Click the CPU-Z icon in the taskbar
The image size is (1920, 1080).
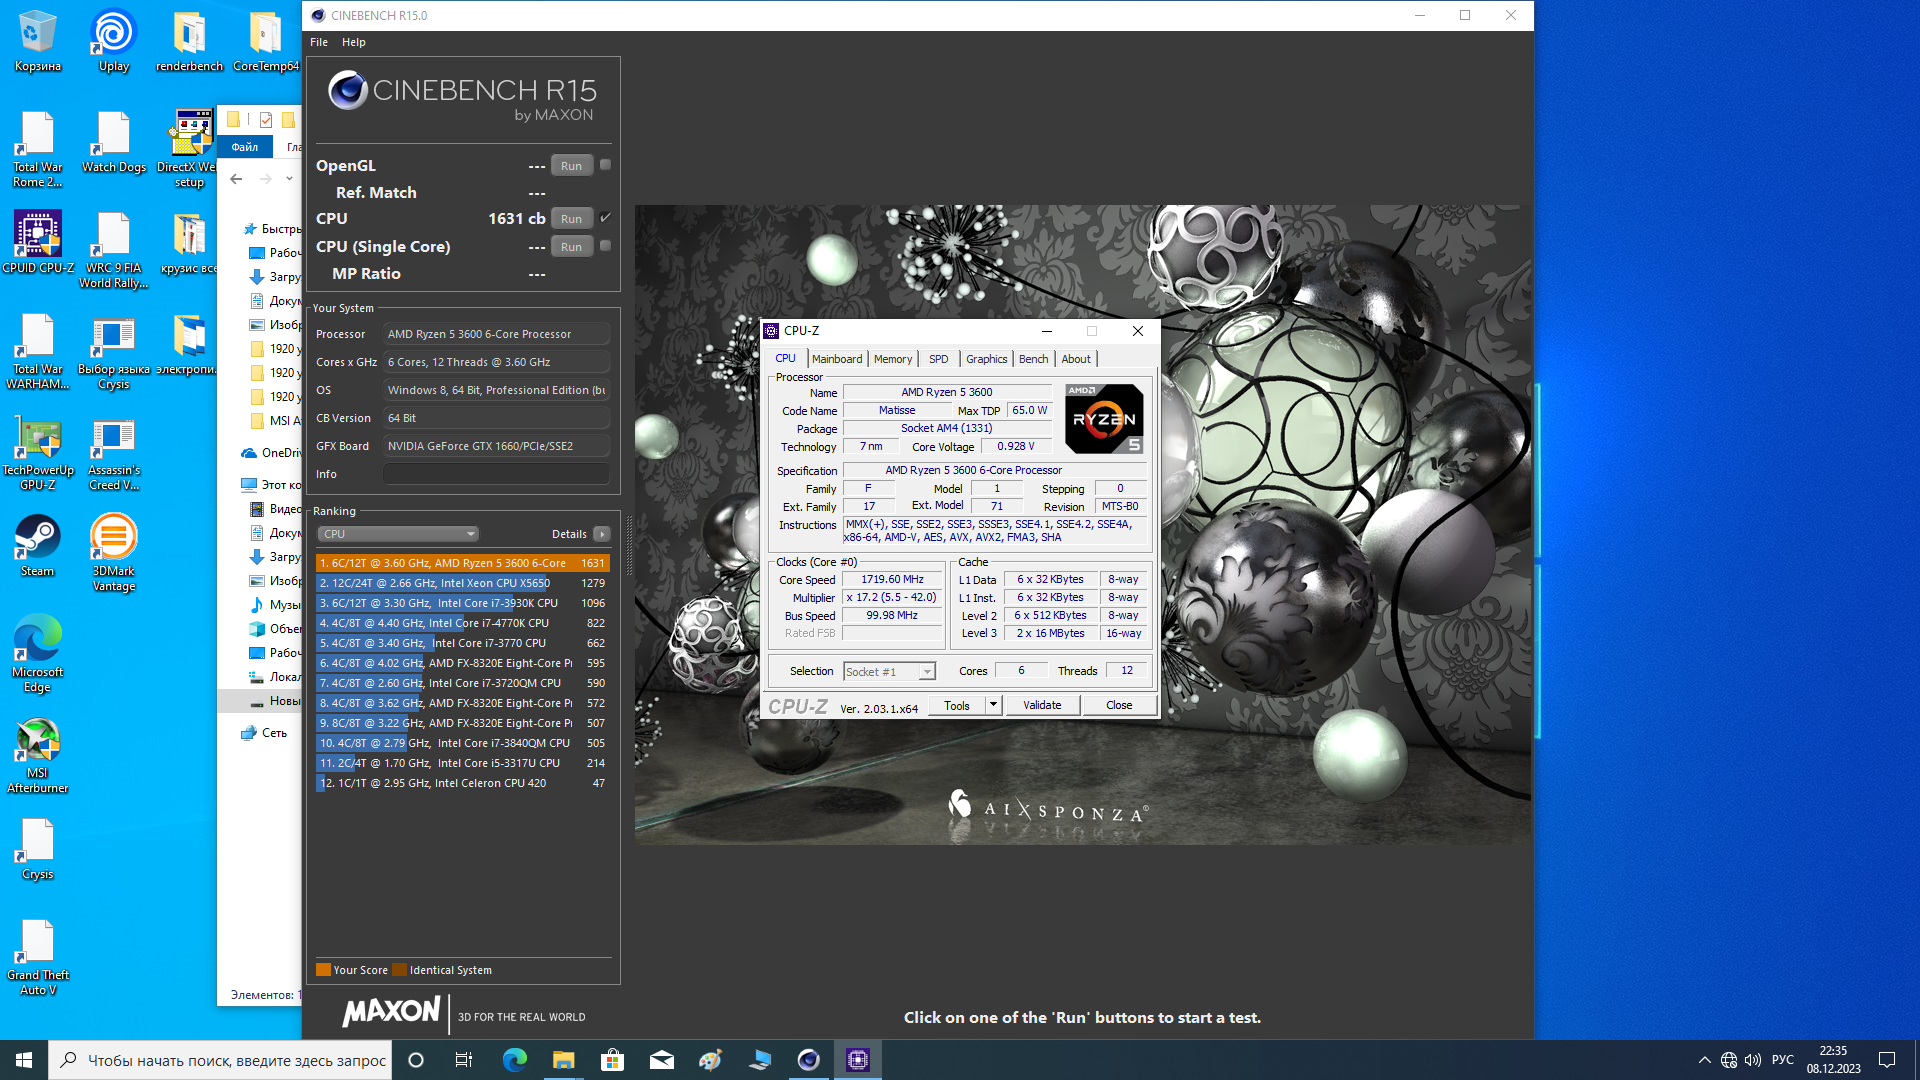point(857,1060)
